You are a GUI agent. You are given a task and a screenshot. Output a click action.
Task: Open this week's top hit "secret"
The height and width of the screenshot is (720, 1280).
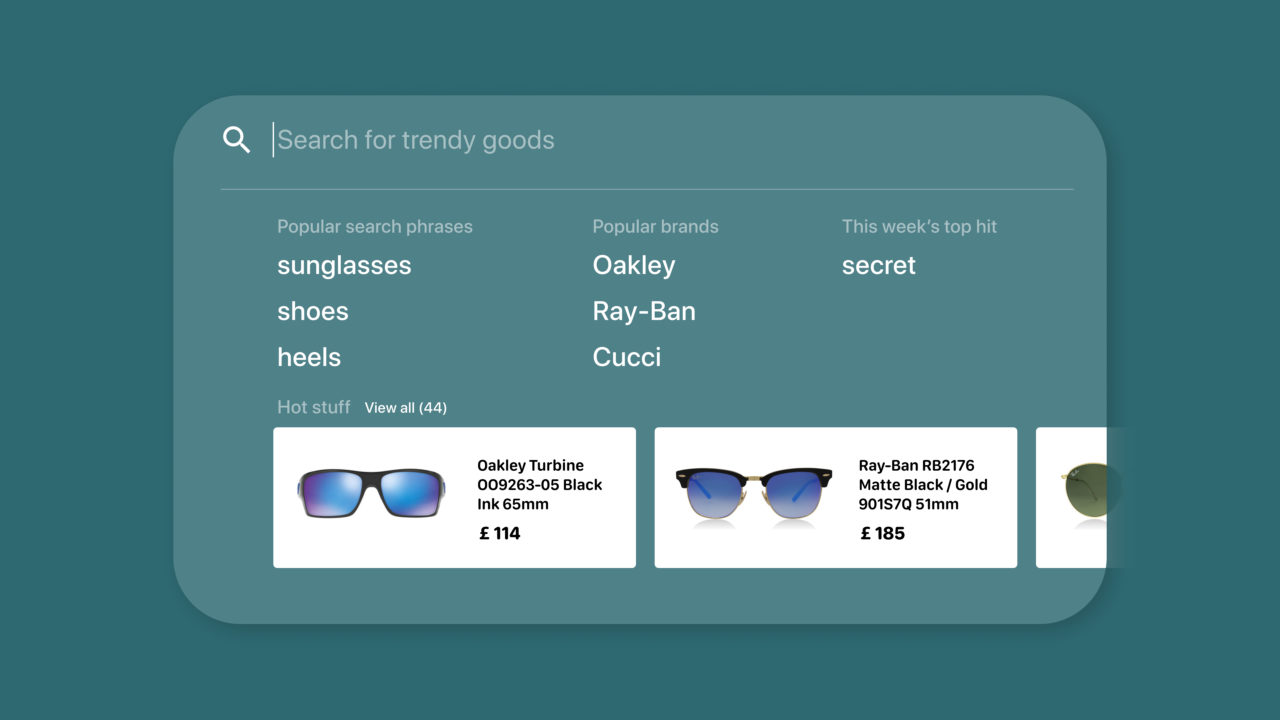[879, 266]
